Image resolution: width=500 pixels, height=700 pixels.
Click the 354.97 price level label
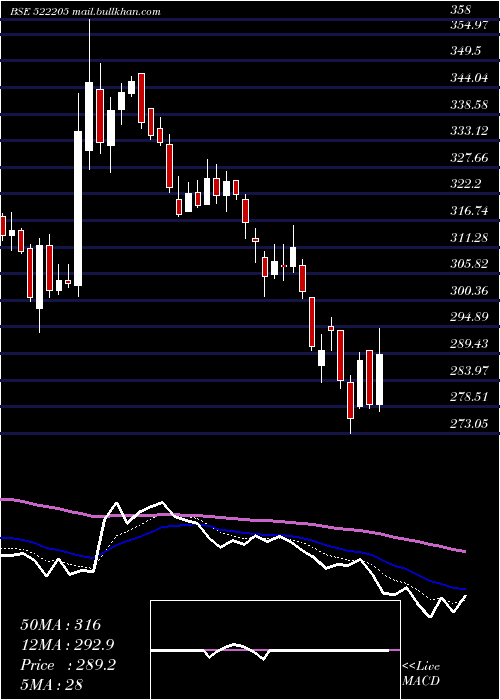(469, 25)
